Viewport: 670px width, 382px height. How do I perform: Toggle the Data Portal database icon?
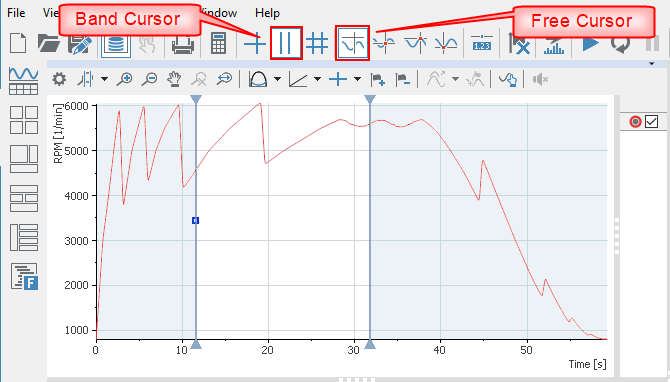116,43
